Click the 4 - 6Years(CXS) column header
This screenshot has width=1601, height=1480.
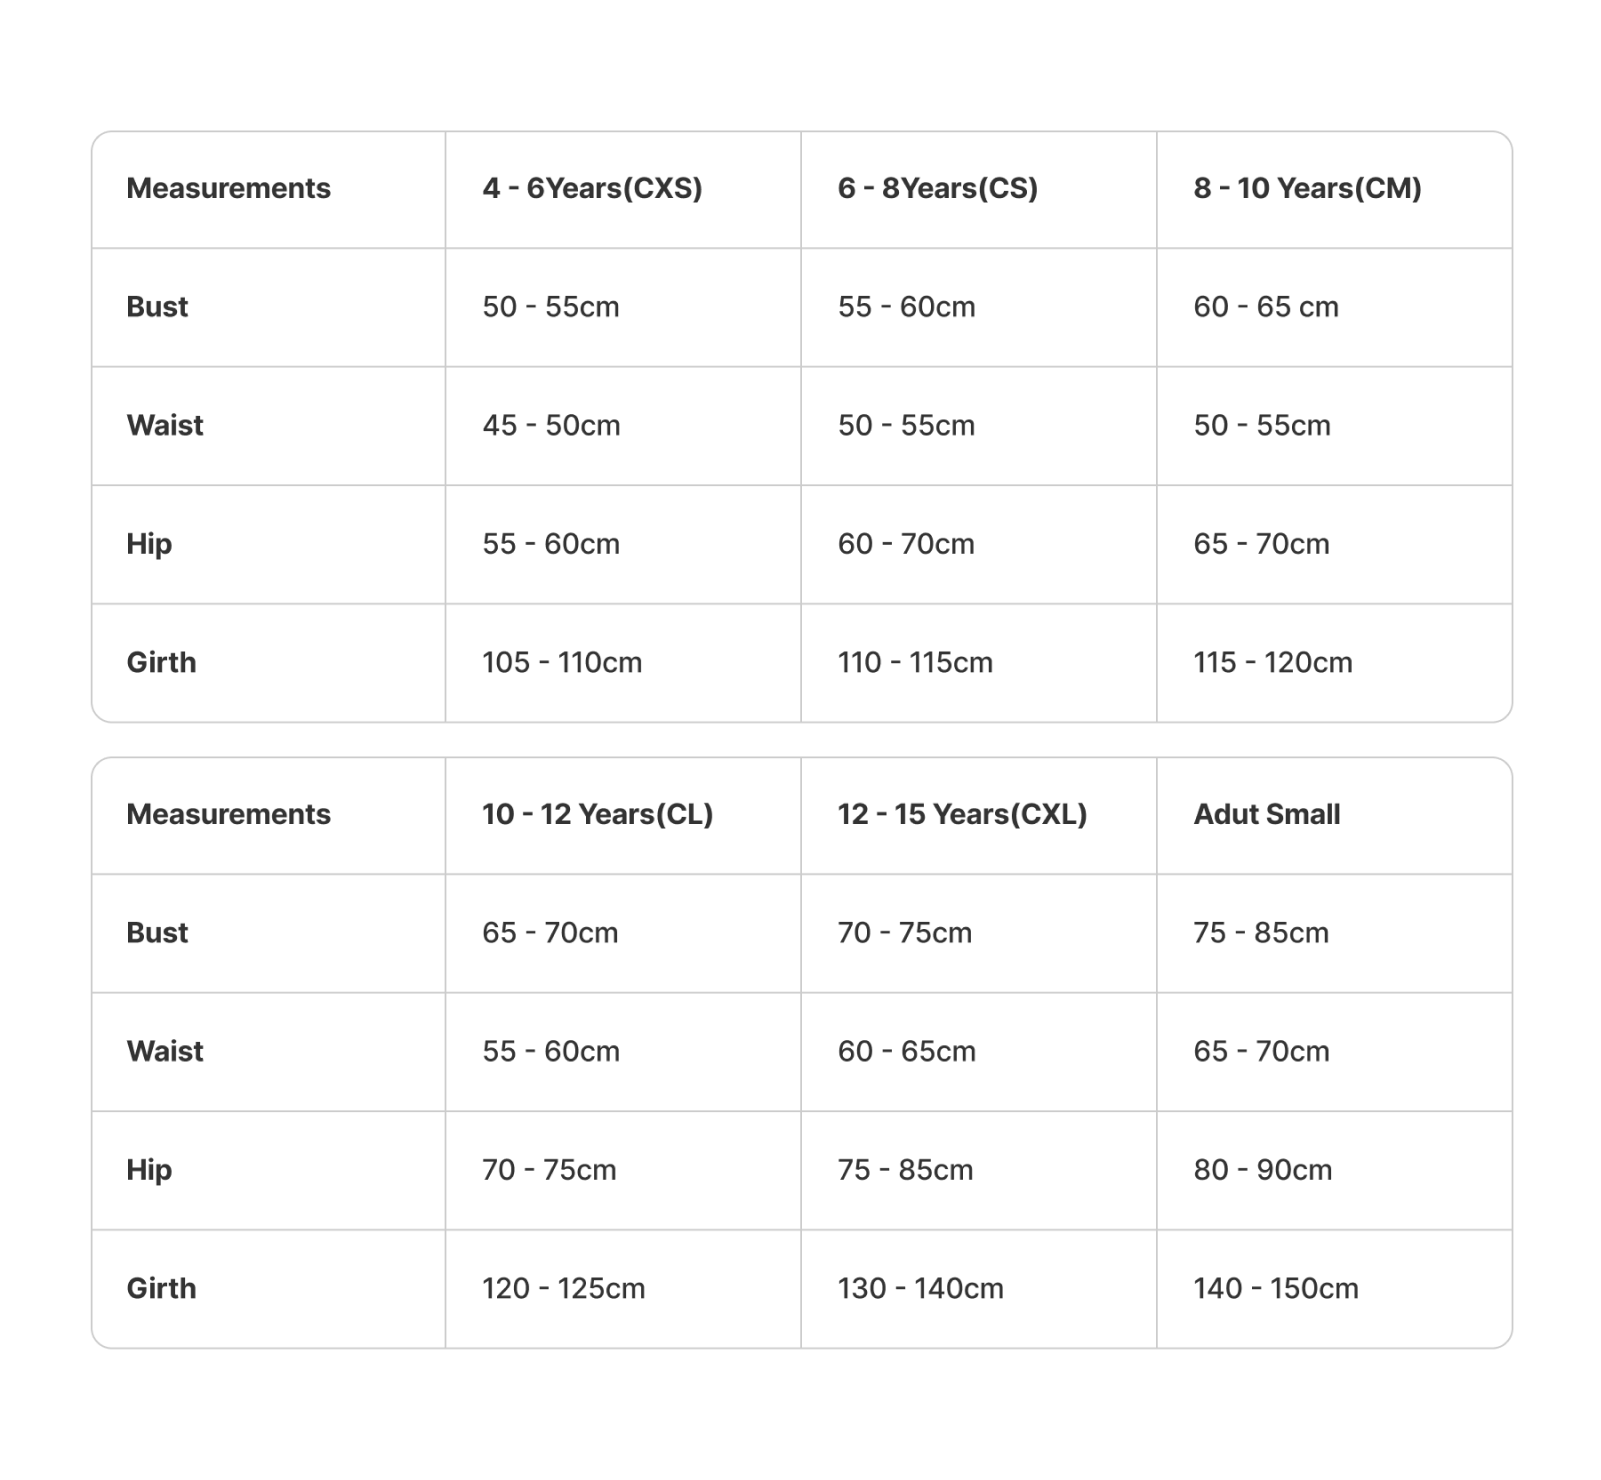(592, 188)
